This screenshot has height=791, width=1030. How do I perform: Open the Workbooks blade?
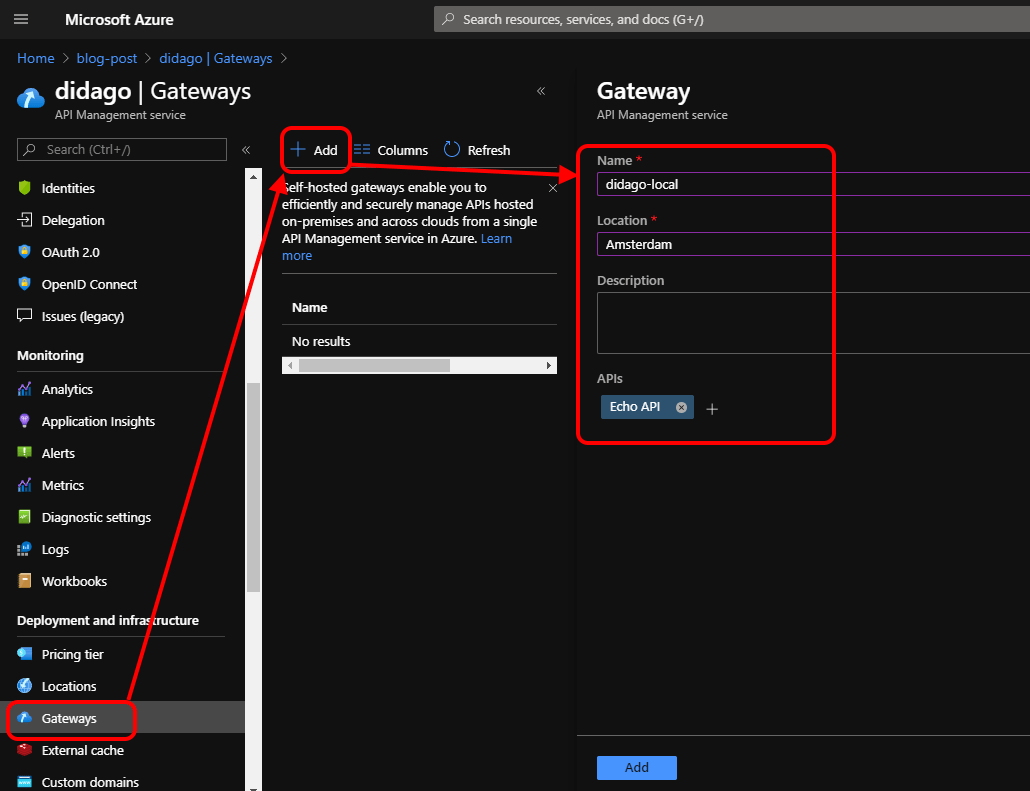(x=75, y=581)
